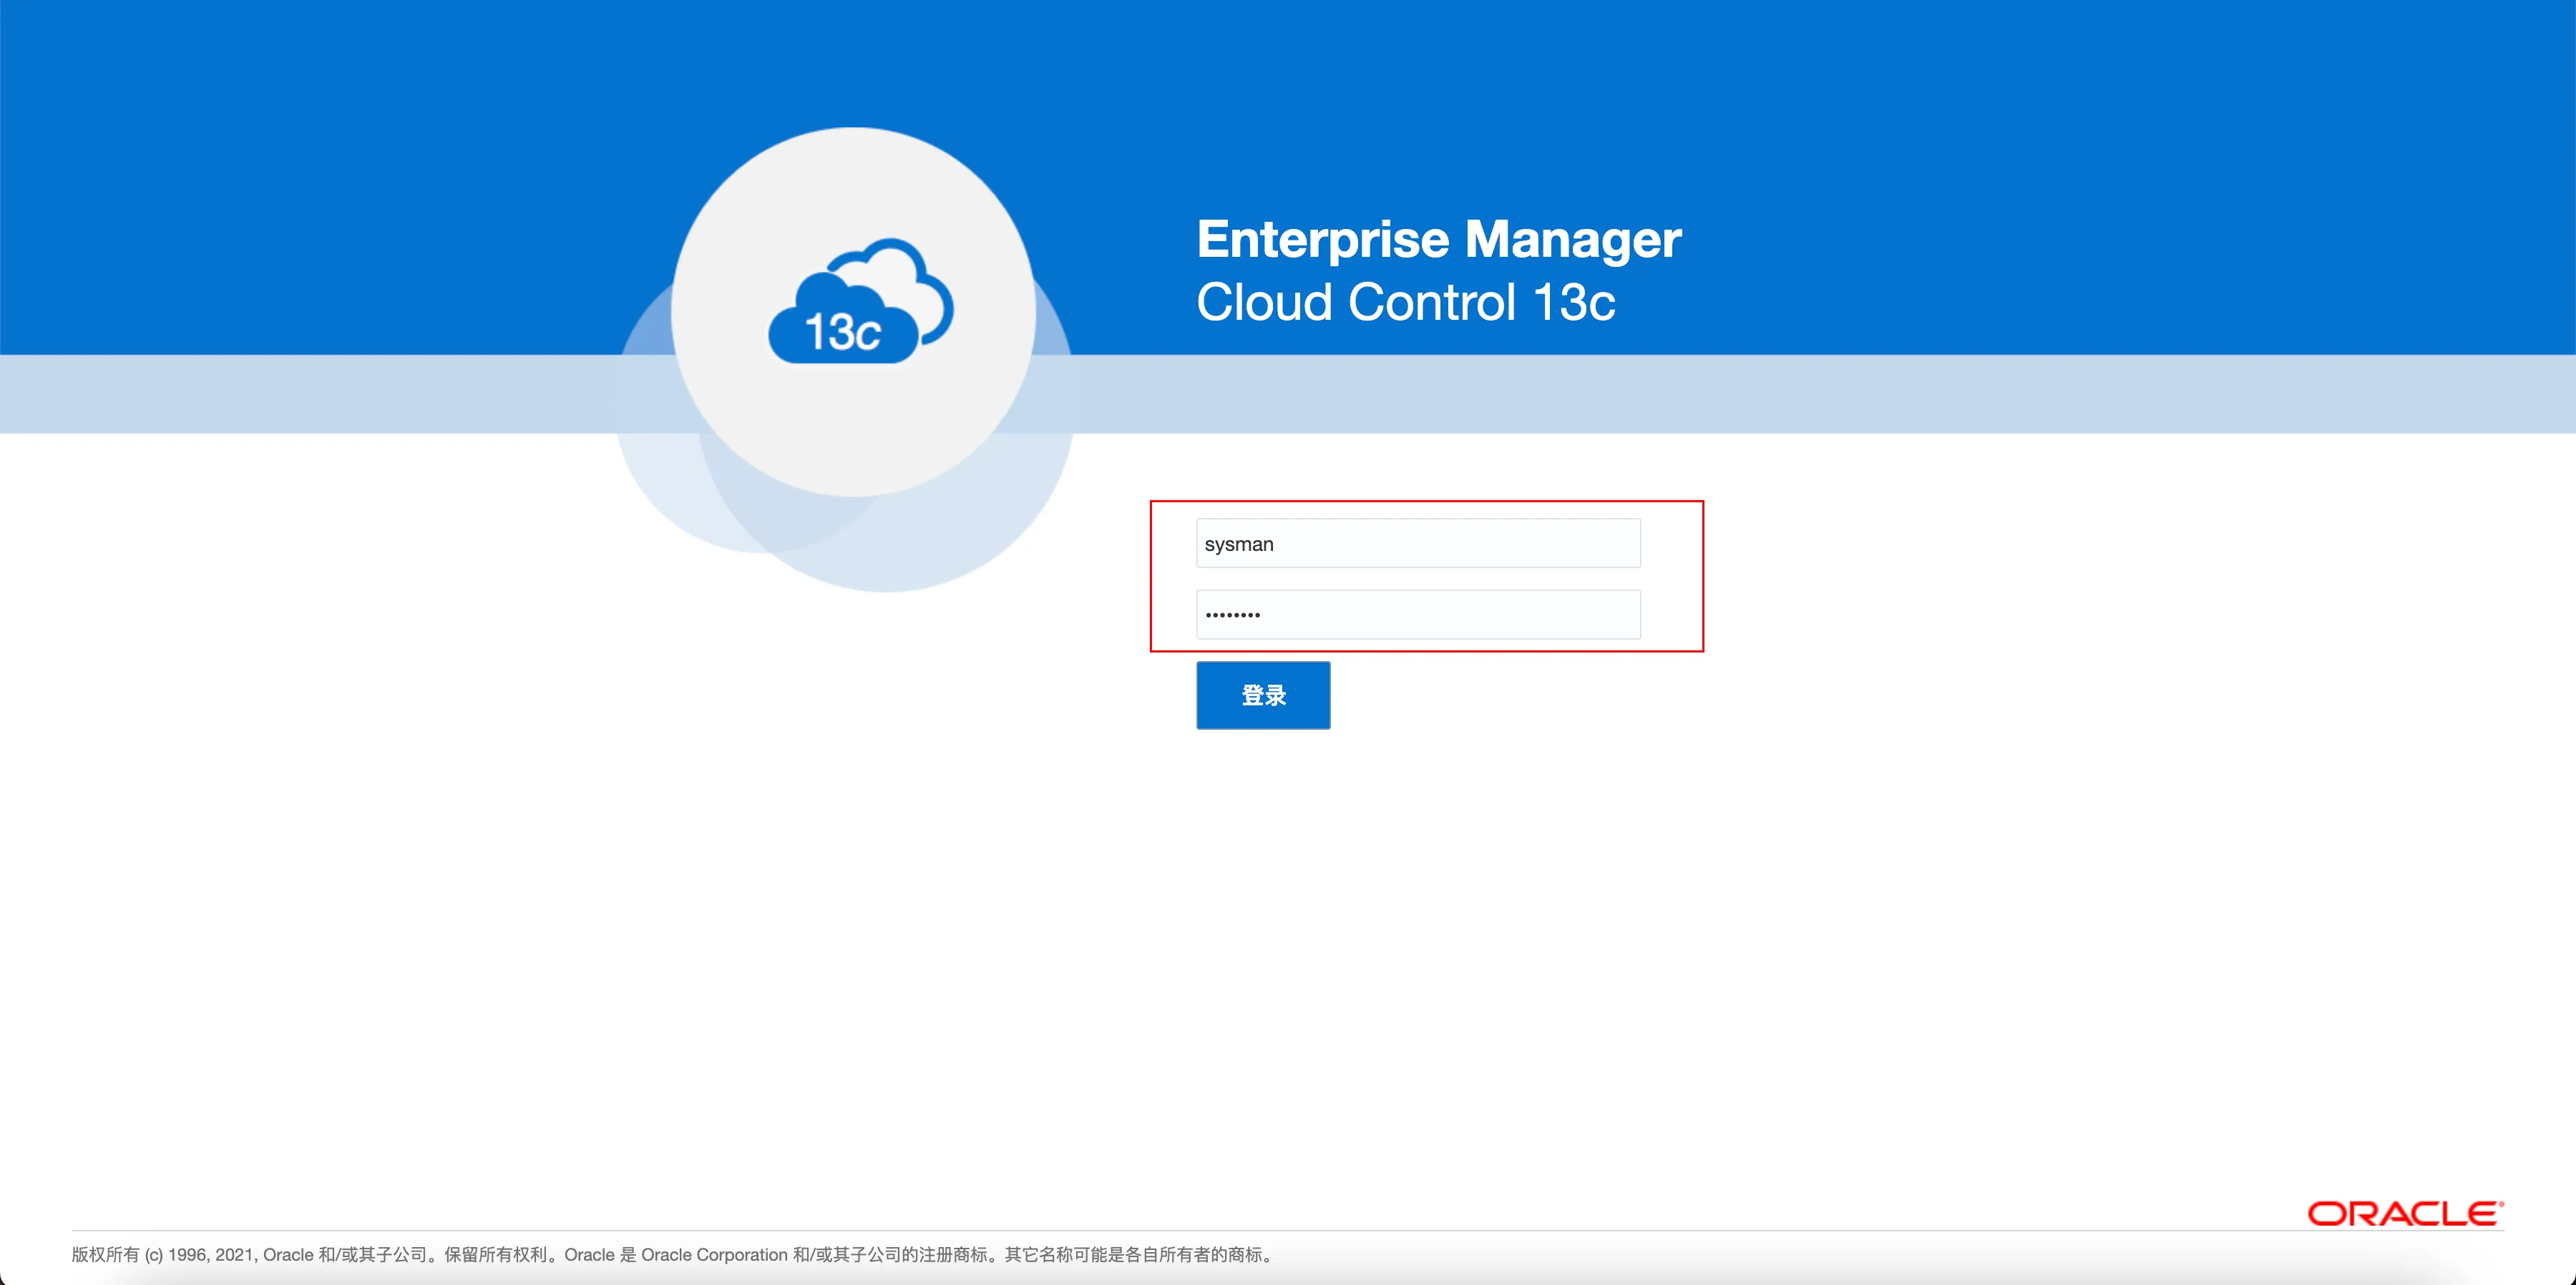The height and width of the screenshot is (1285, 2576).
Task: Click the 1996, 2021 years in footer
Action: click(210, 1254)
